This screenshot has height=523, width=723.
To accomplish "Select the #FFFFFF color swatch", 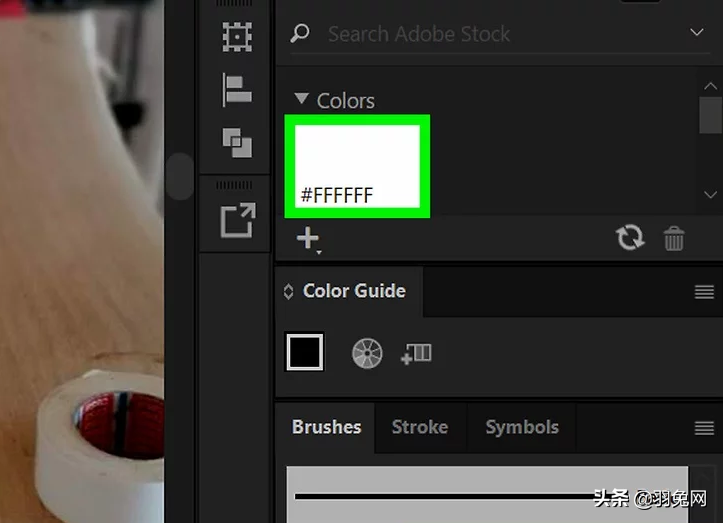I will [x=357, y=166].
